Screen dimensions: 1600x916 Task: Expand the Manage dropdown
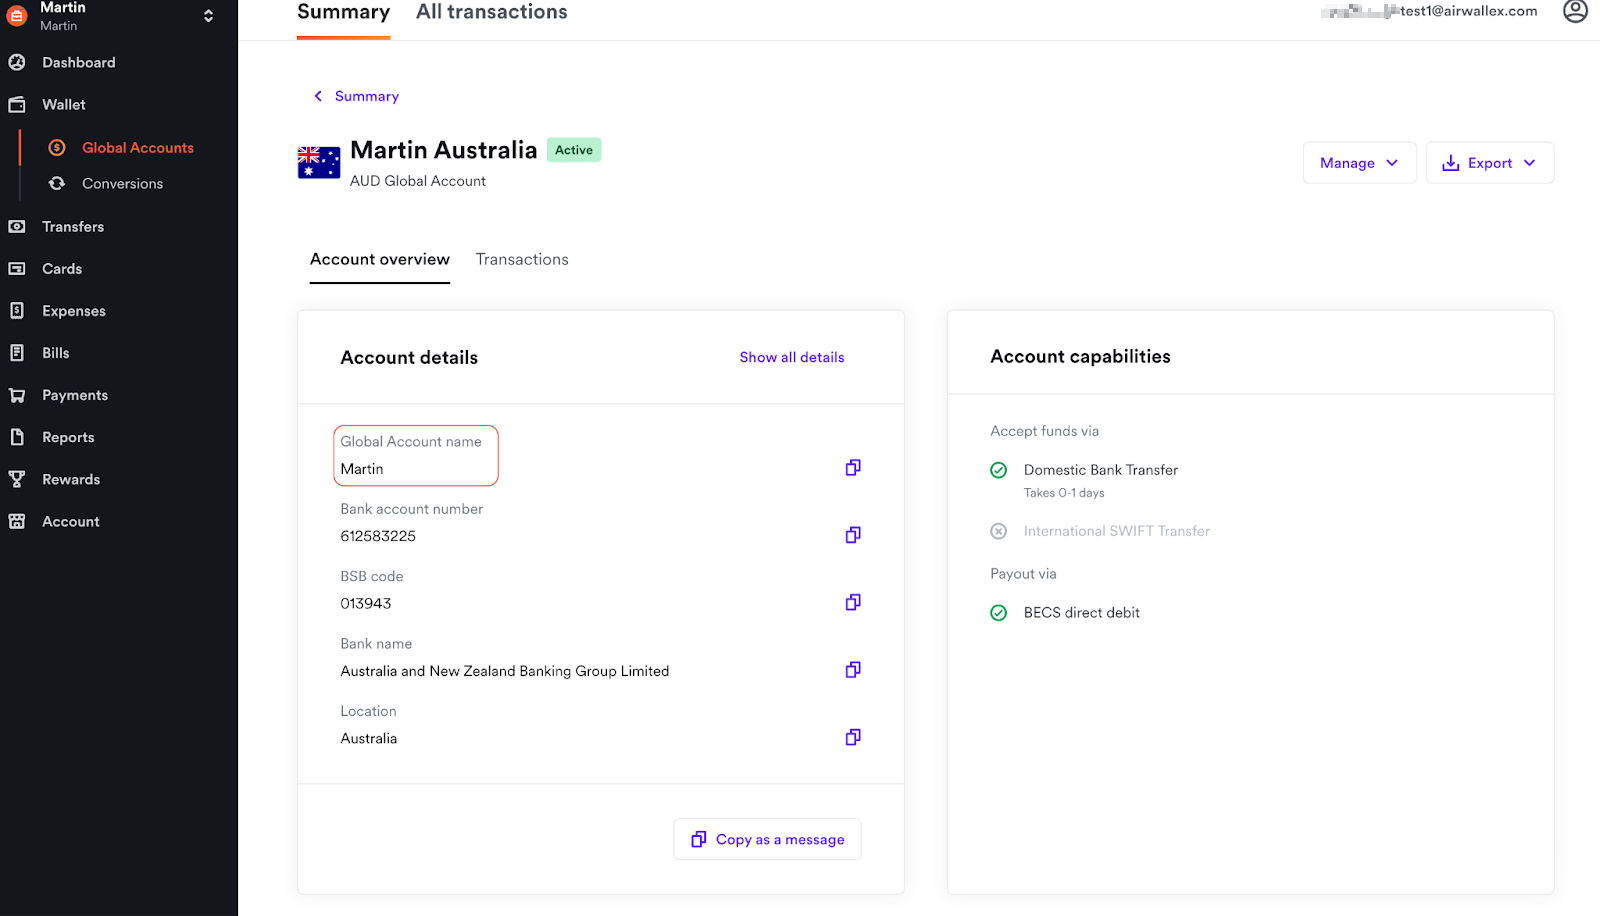1359,163
